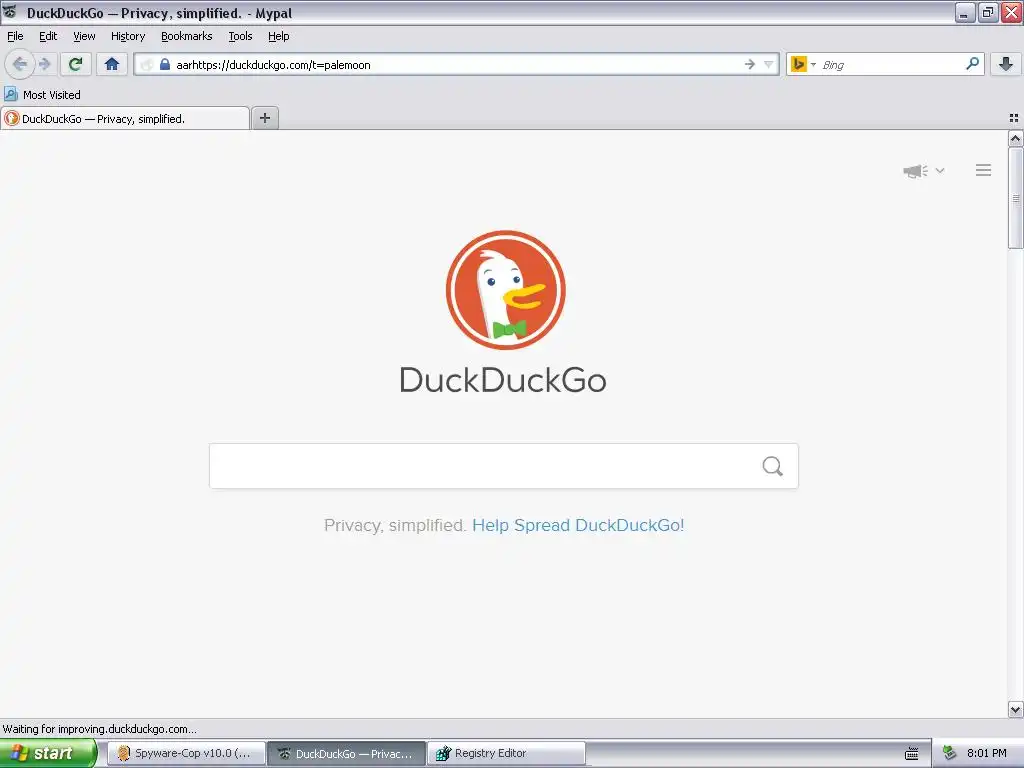Go forward with the forward arrow

[45, 64]
